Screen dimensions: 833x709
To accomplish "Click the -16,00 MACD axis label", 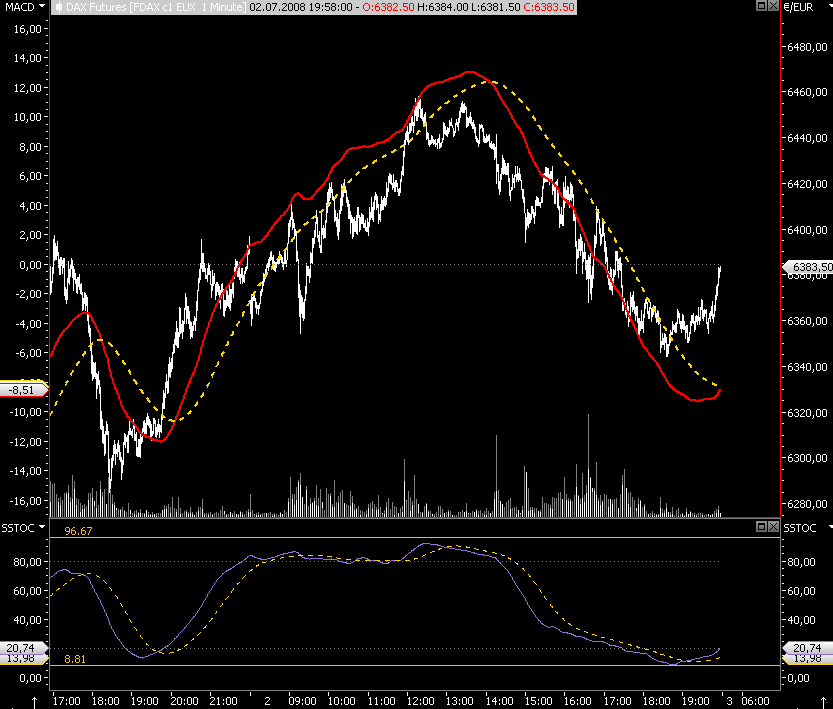I will pos(26,501).
